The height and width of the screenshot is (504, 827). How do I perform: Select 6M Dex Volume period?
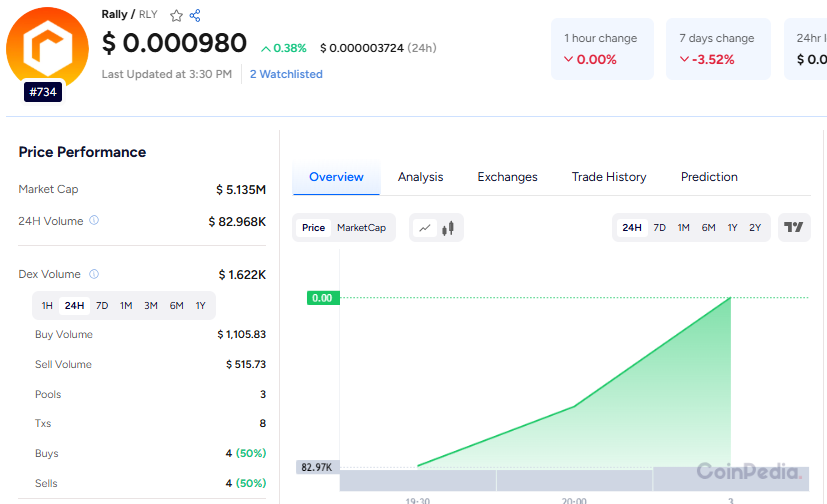(x=176, y=306)
